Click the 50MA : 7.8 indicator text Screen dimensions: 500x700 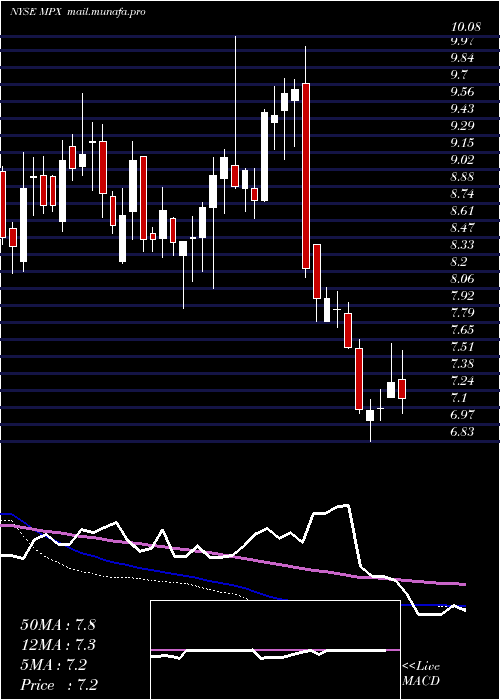tap(58, 625)
